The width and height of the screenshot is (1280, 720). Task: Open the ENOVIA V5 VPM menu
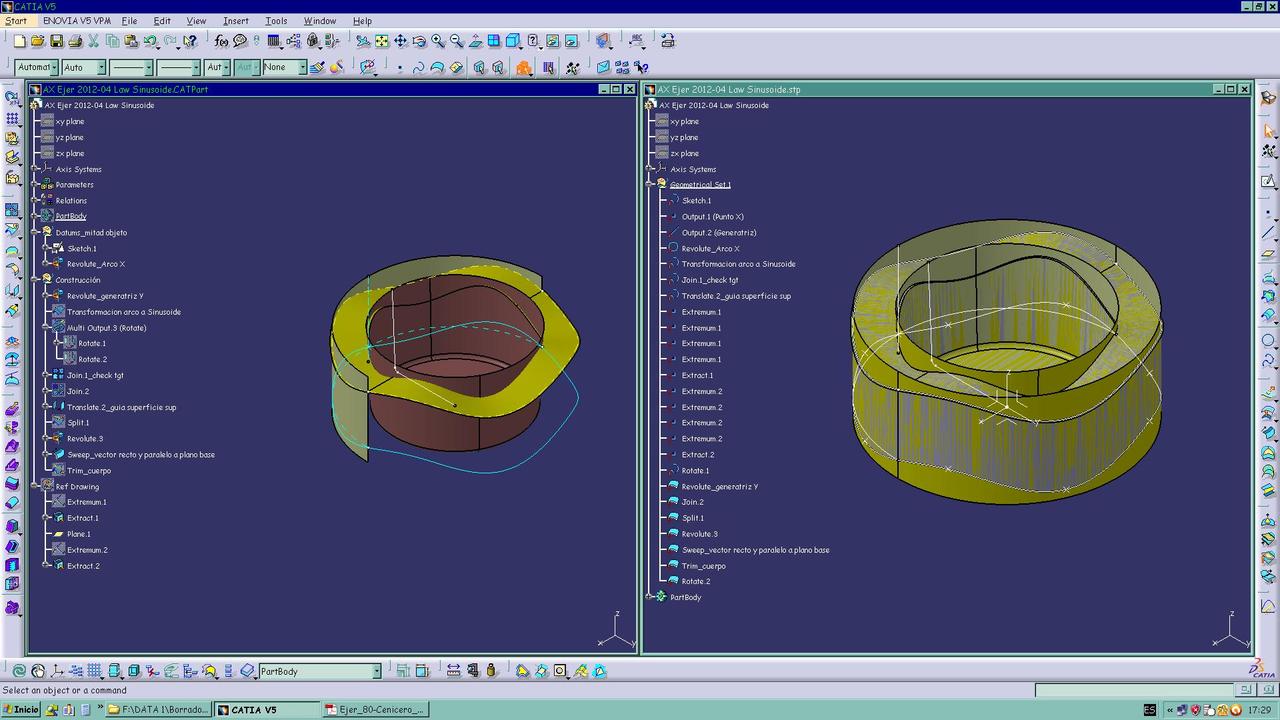(76, 21)
